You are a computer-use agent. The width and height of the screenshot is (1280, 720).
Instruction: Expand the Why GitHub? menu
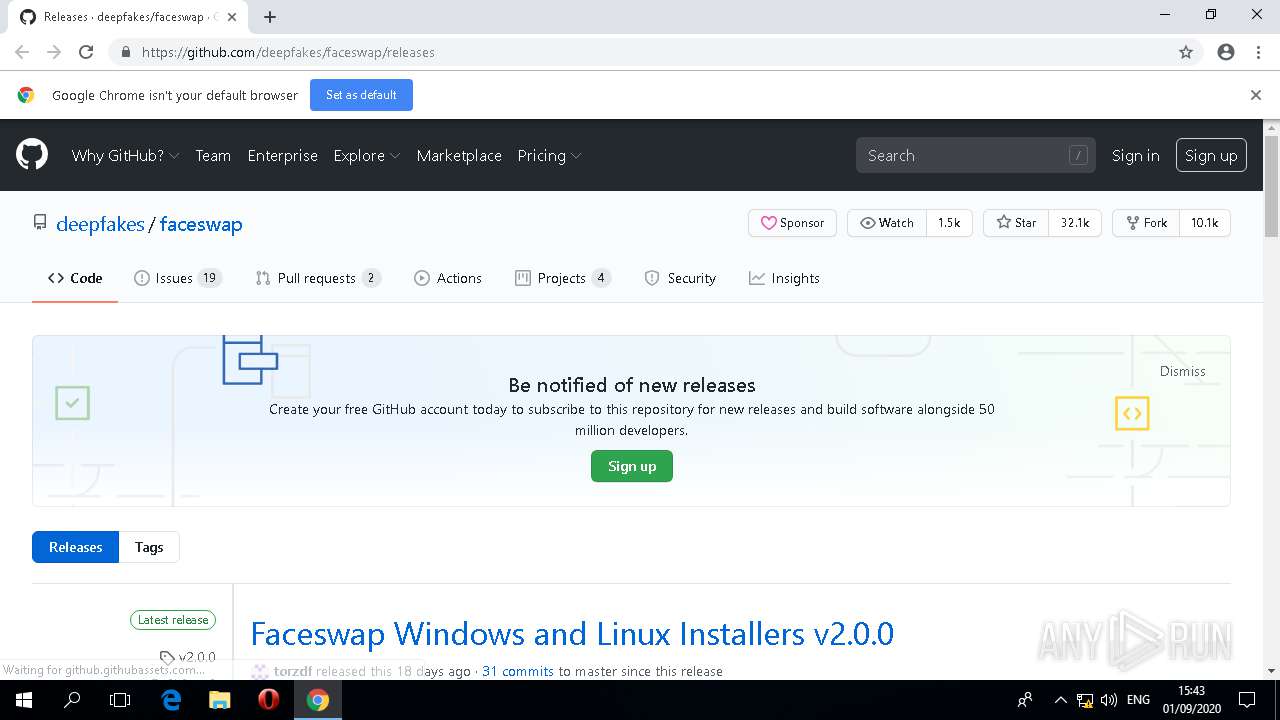(x=125, y=155)
